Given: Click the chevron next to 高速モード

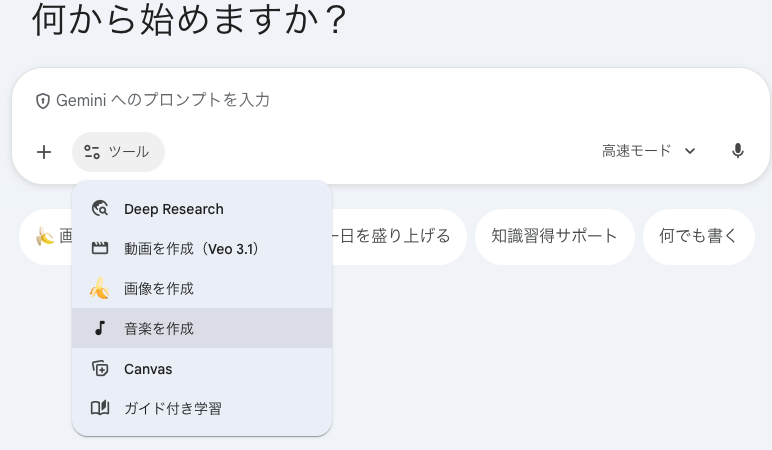Looking at the screenshot, I should [690, 151].
